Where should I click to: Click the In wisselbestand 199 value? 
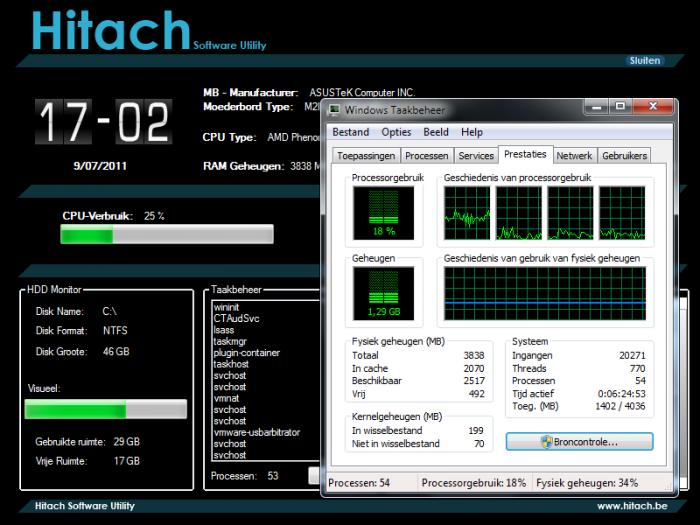[x=476, y=430]
